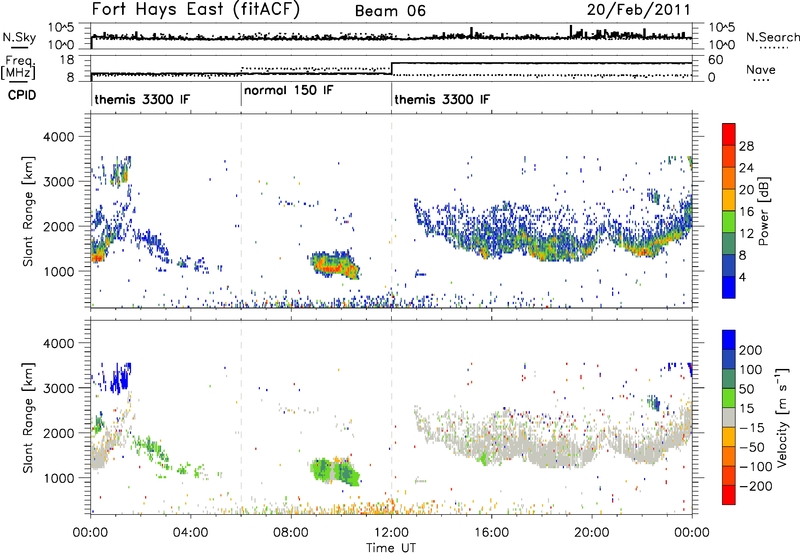Choose Power colorbar band between 16 and 20
The height and width of the screenshot is (554, 800).
tap(729, 200)
